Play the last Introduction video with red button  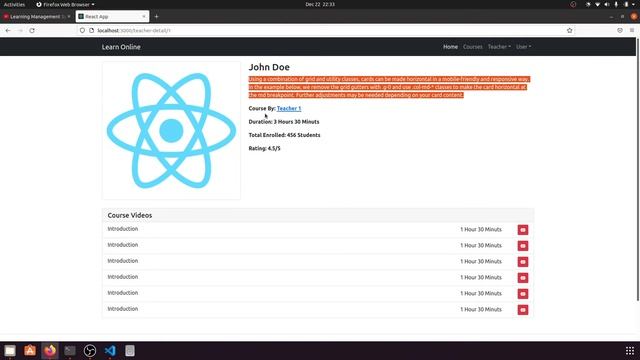coord(523,310)
